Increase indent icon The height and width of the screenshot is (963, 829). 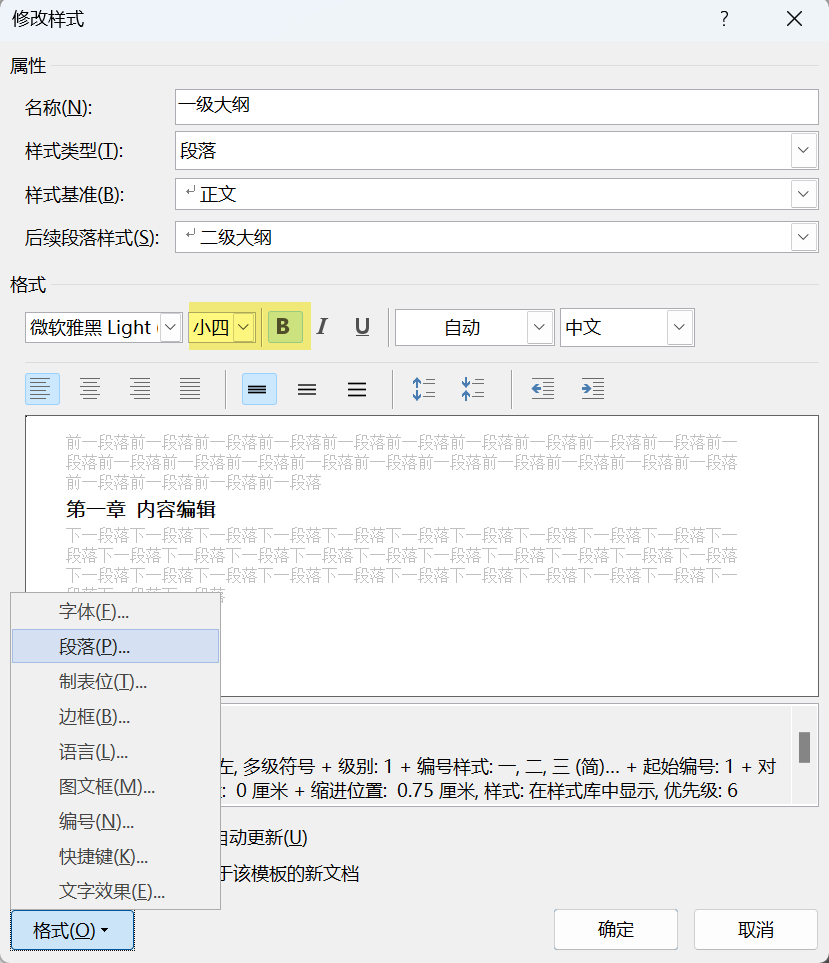click(x=593, y=389)
